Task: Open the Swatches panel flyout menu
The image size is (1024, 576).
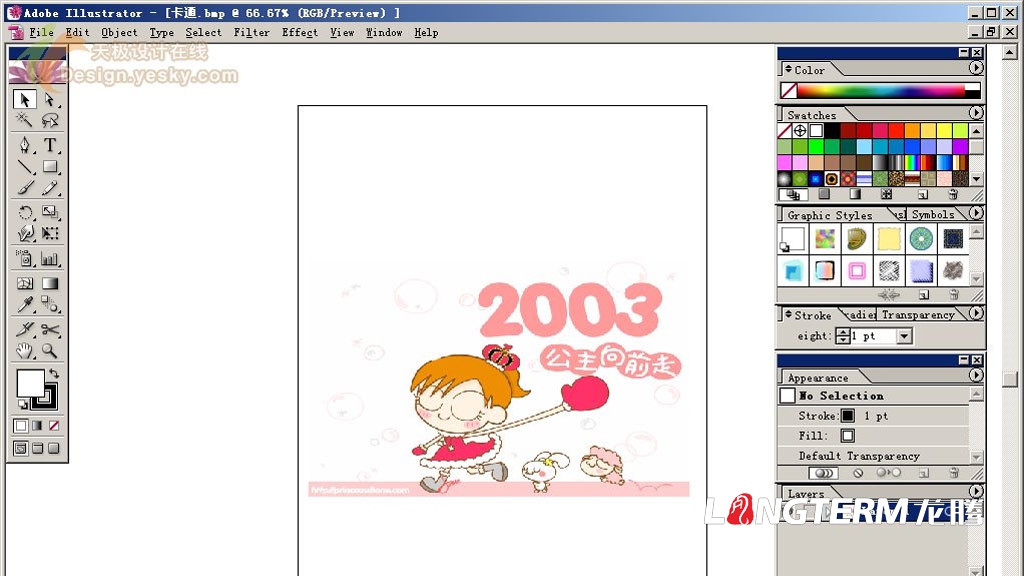Action: 976,114
